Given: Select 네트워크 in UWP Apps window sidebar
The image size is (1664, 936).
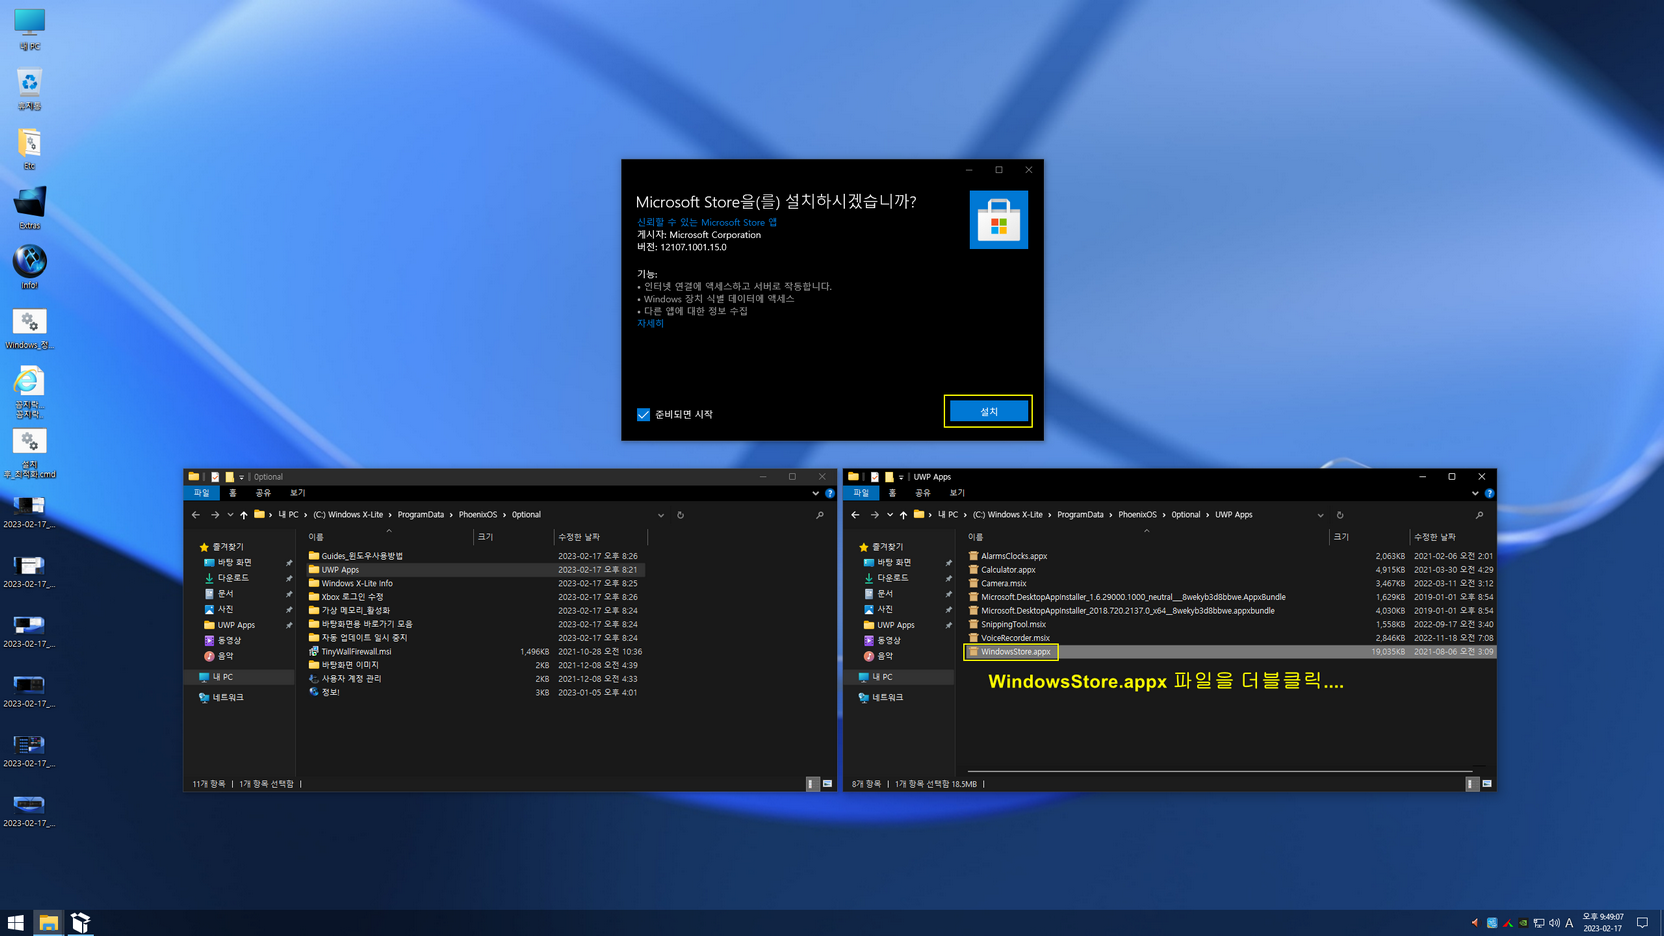Looking at the screenshot, I should (887, 697).
